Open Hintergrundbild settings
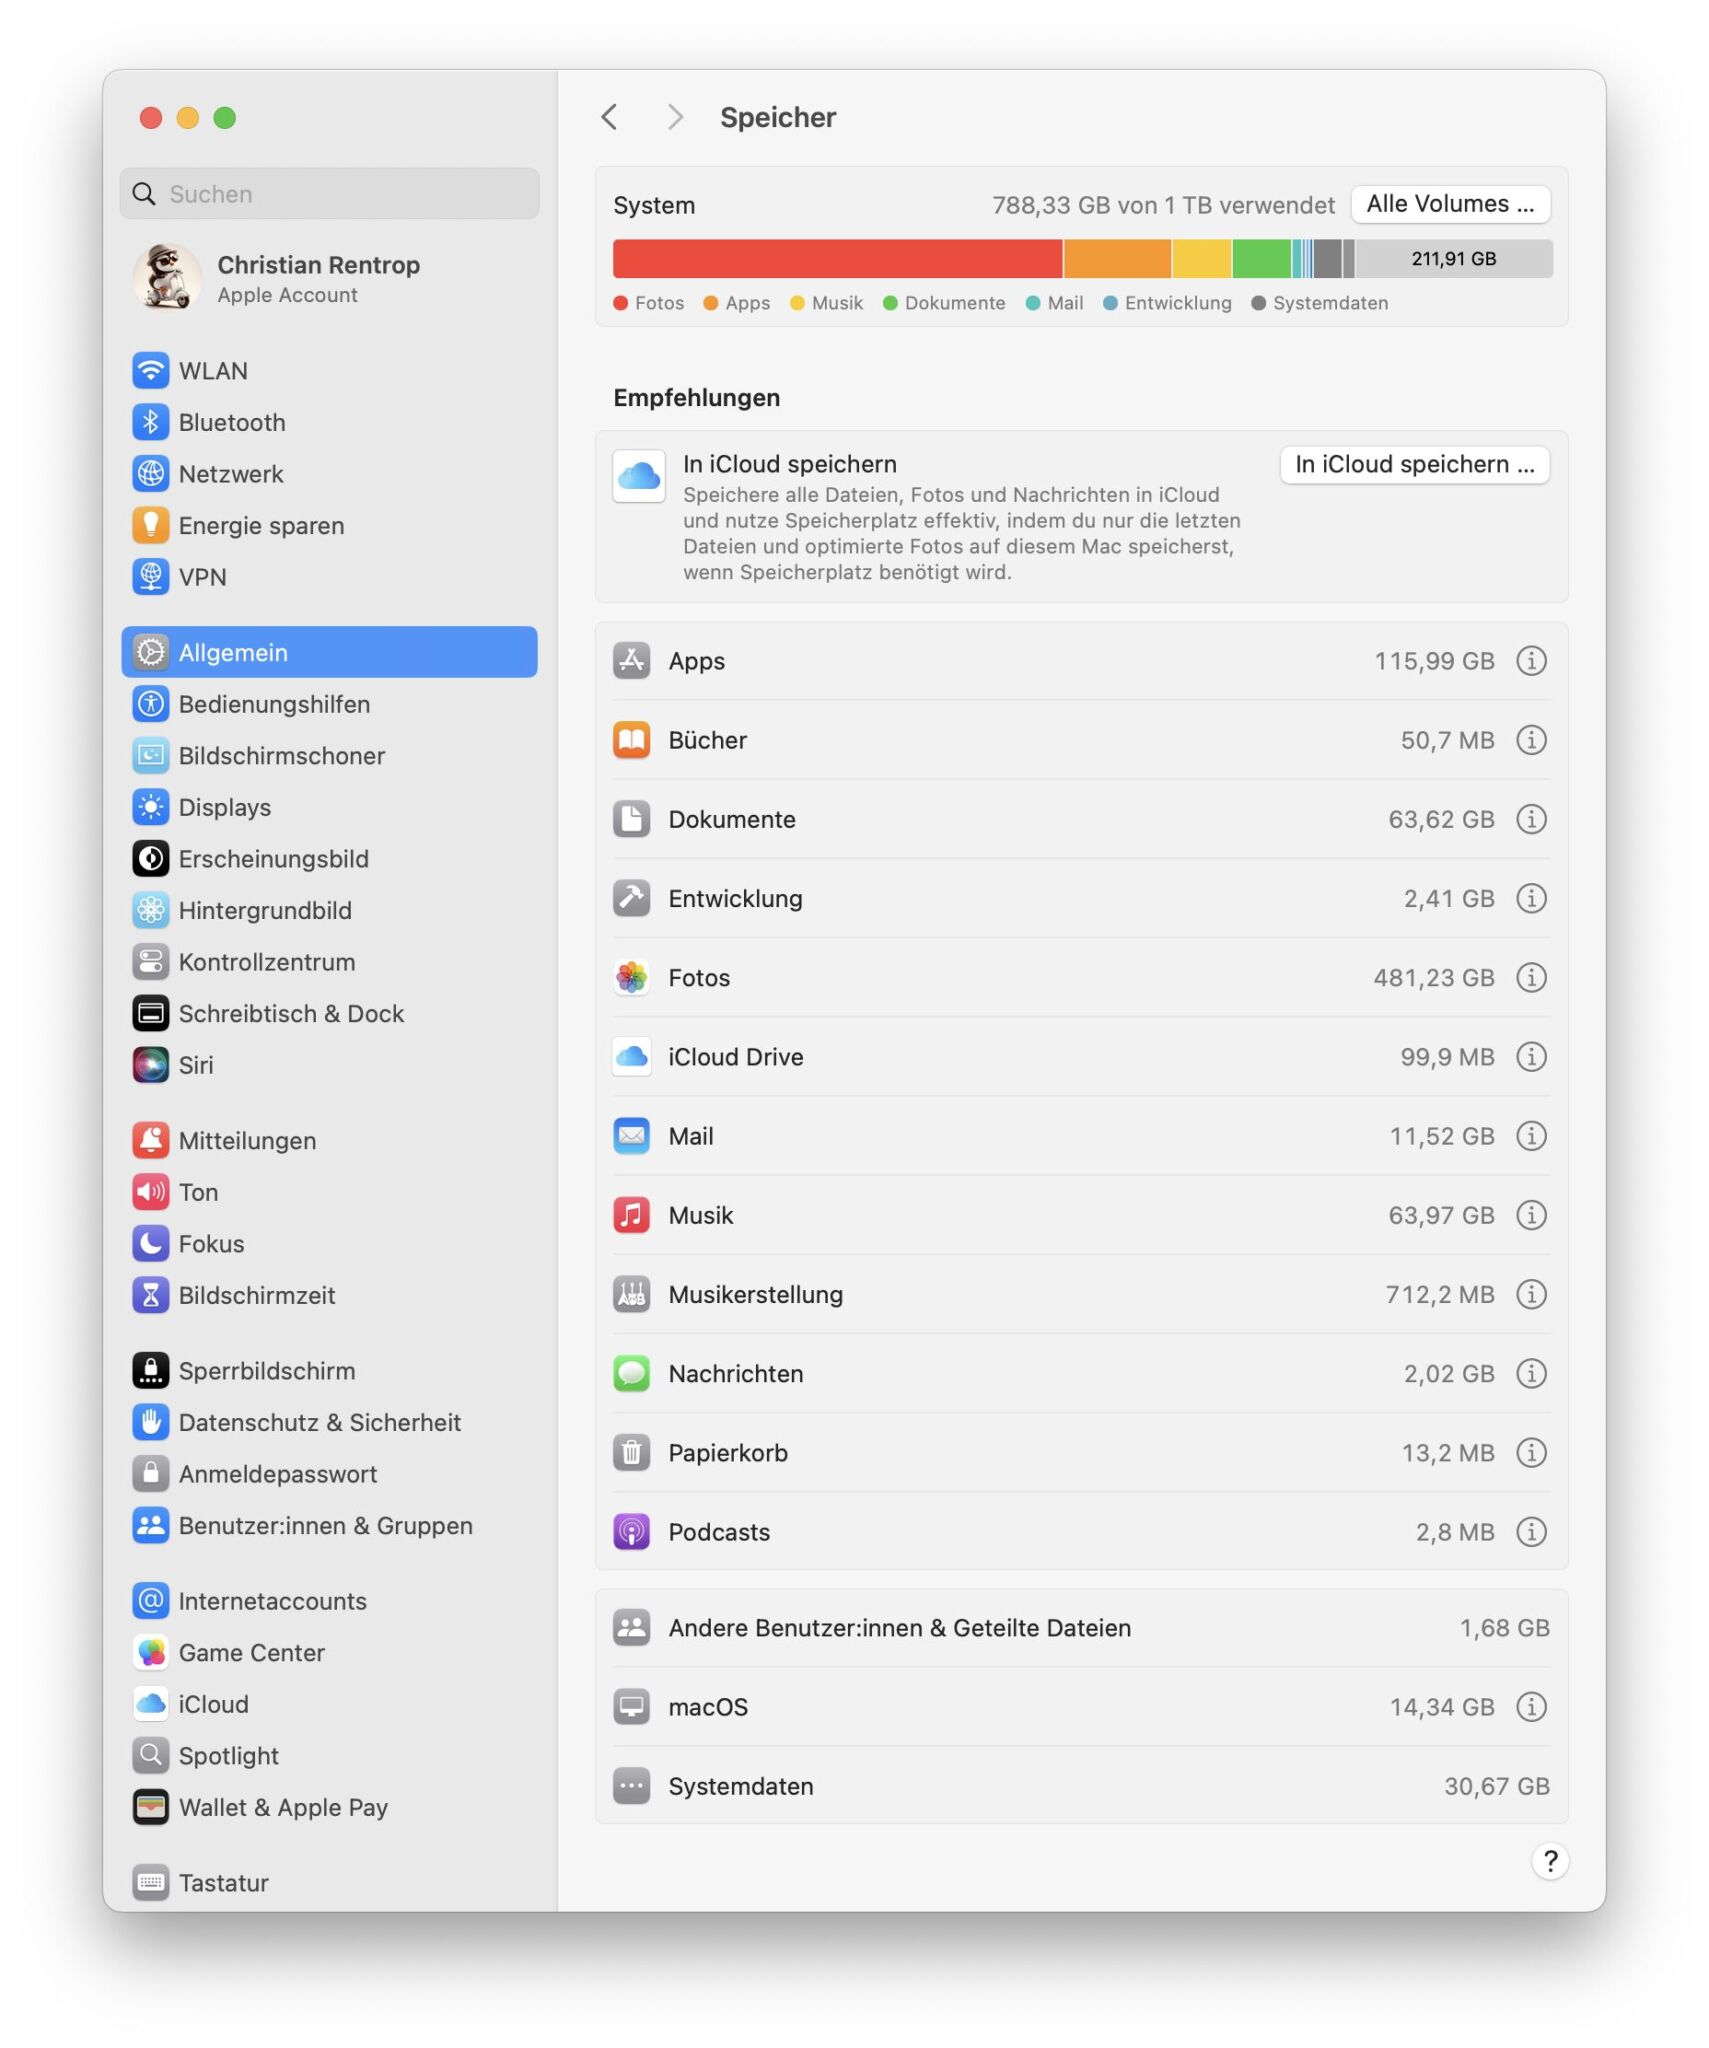This screenshot has width=1709, height=2048. pyautogui.click(x=328, y=910)
